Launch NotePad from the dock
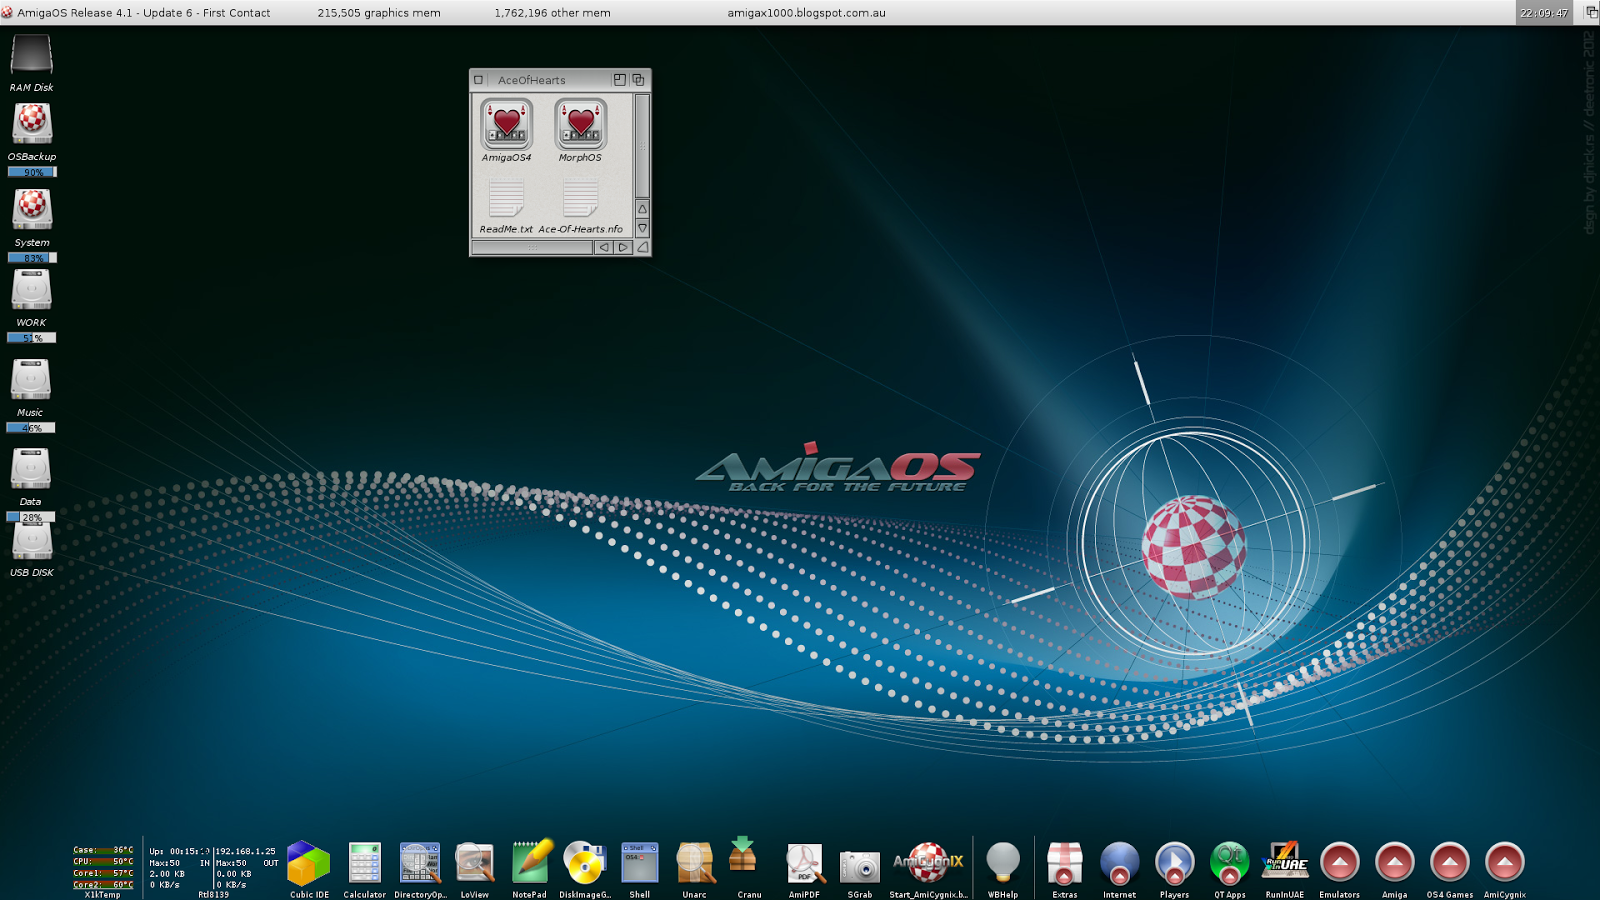Screen dimensions: 1600x900 click(x=530, y=863)
